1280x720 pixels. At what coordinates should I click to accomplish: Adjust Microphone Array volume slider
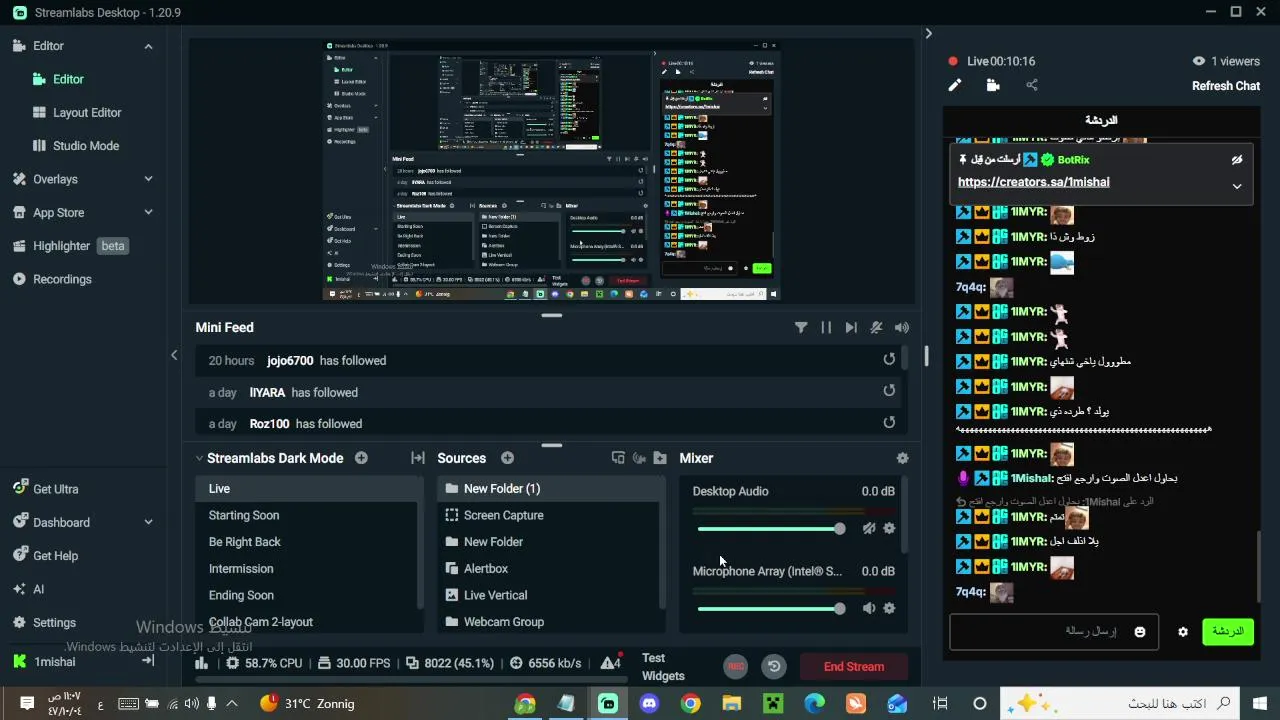pos(771,609)
